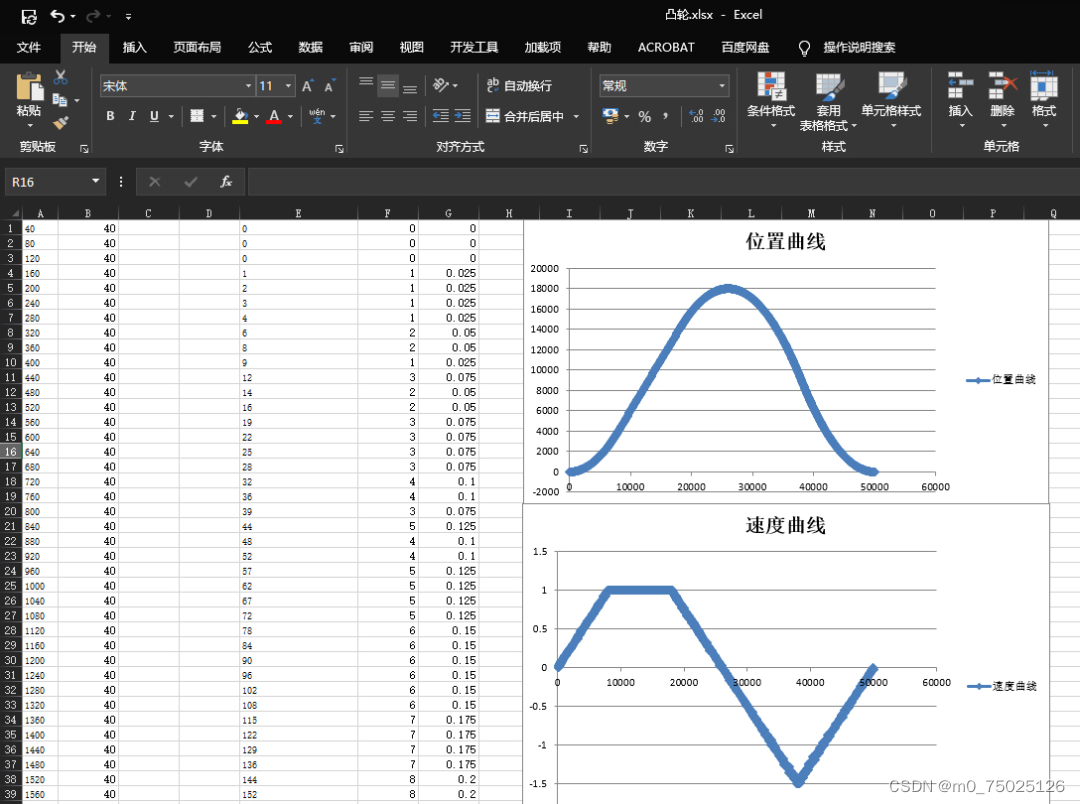Toggle top vertical alignment

pos(366,83)
